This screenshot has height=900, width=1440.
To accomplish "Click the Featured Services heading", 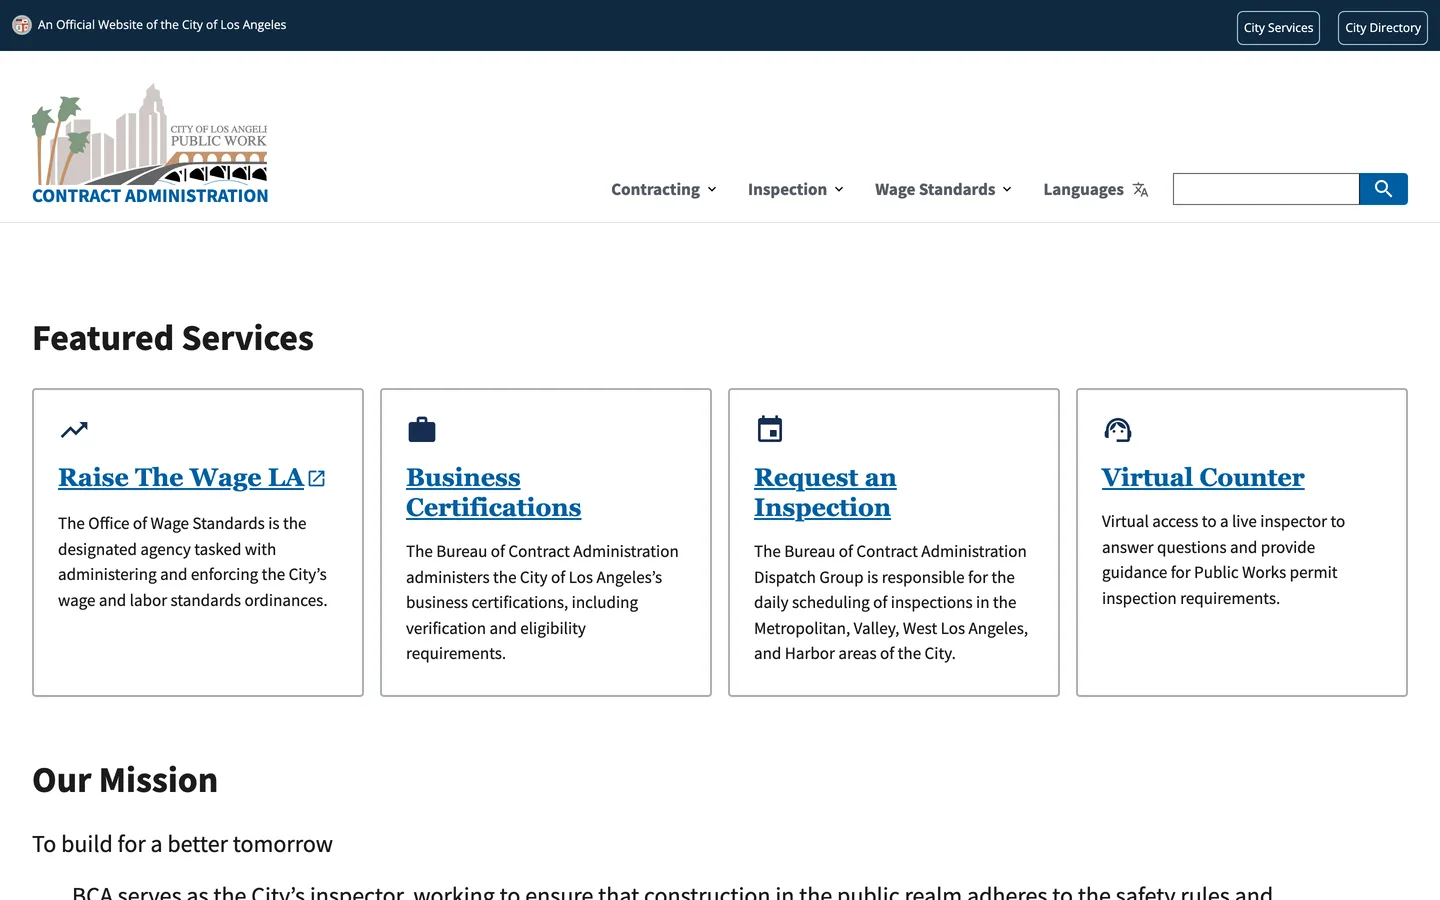I will coord(173,338).
